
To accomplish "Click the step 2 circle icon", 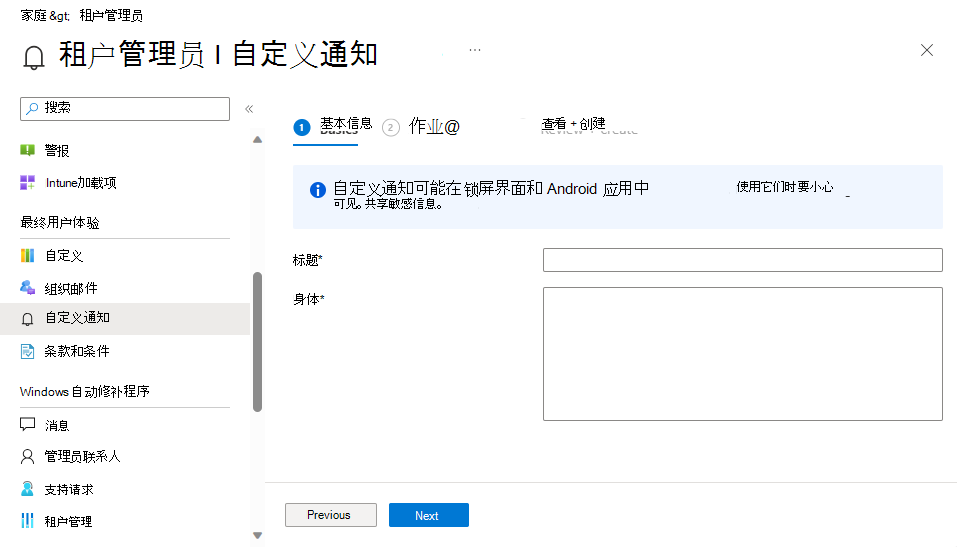I will (x=391, y=128).
